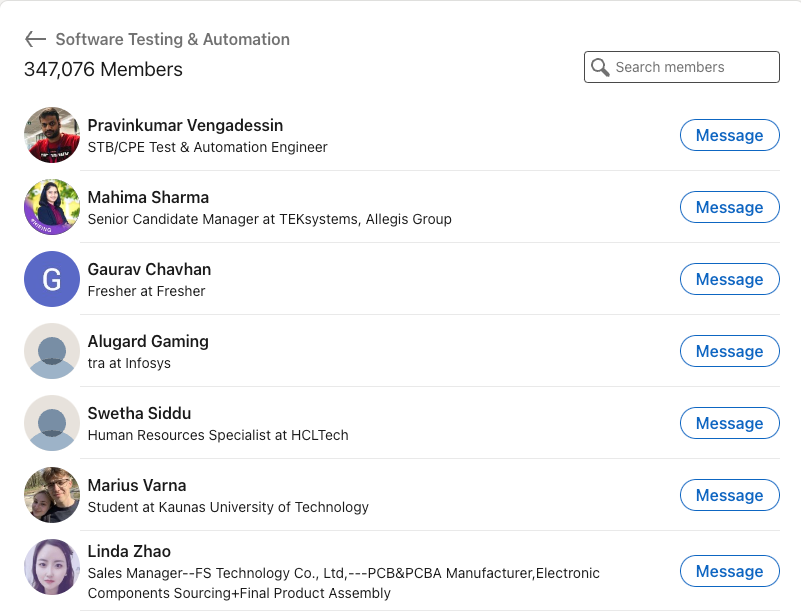
Task: Click the back arrow icon
Action: 35,40
